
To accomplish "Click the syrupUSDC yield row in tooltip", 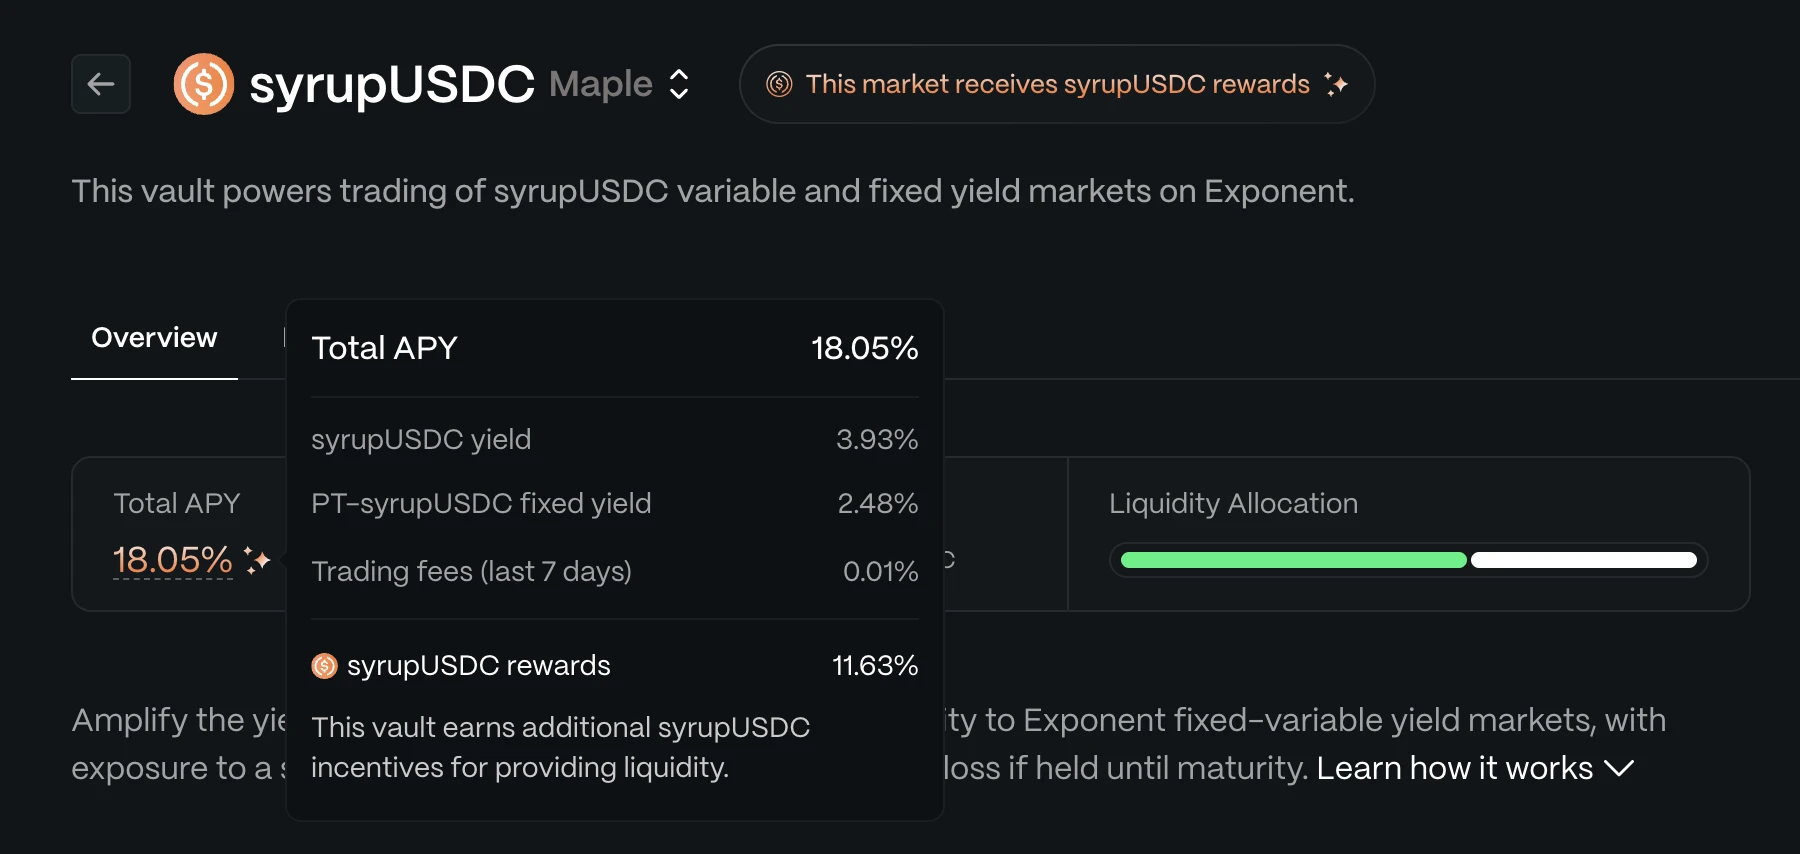I will pos(614,439).
